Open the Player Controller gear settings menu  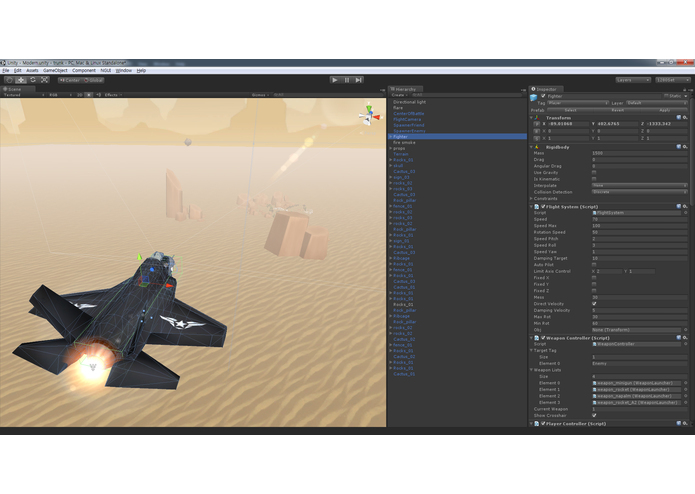[685, 424]
